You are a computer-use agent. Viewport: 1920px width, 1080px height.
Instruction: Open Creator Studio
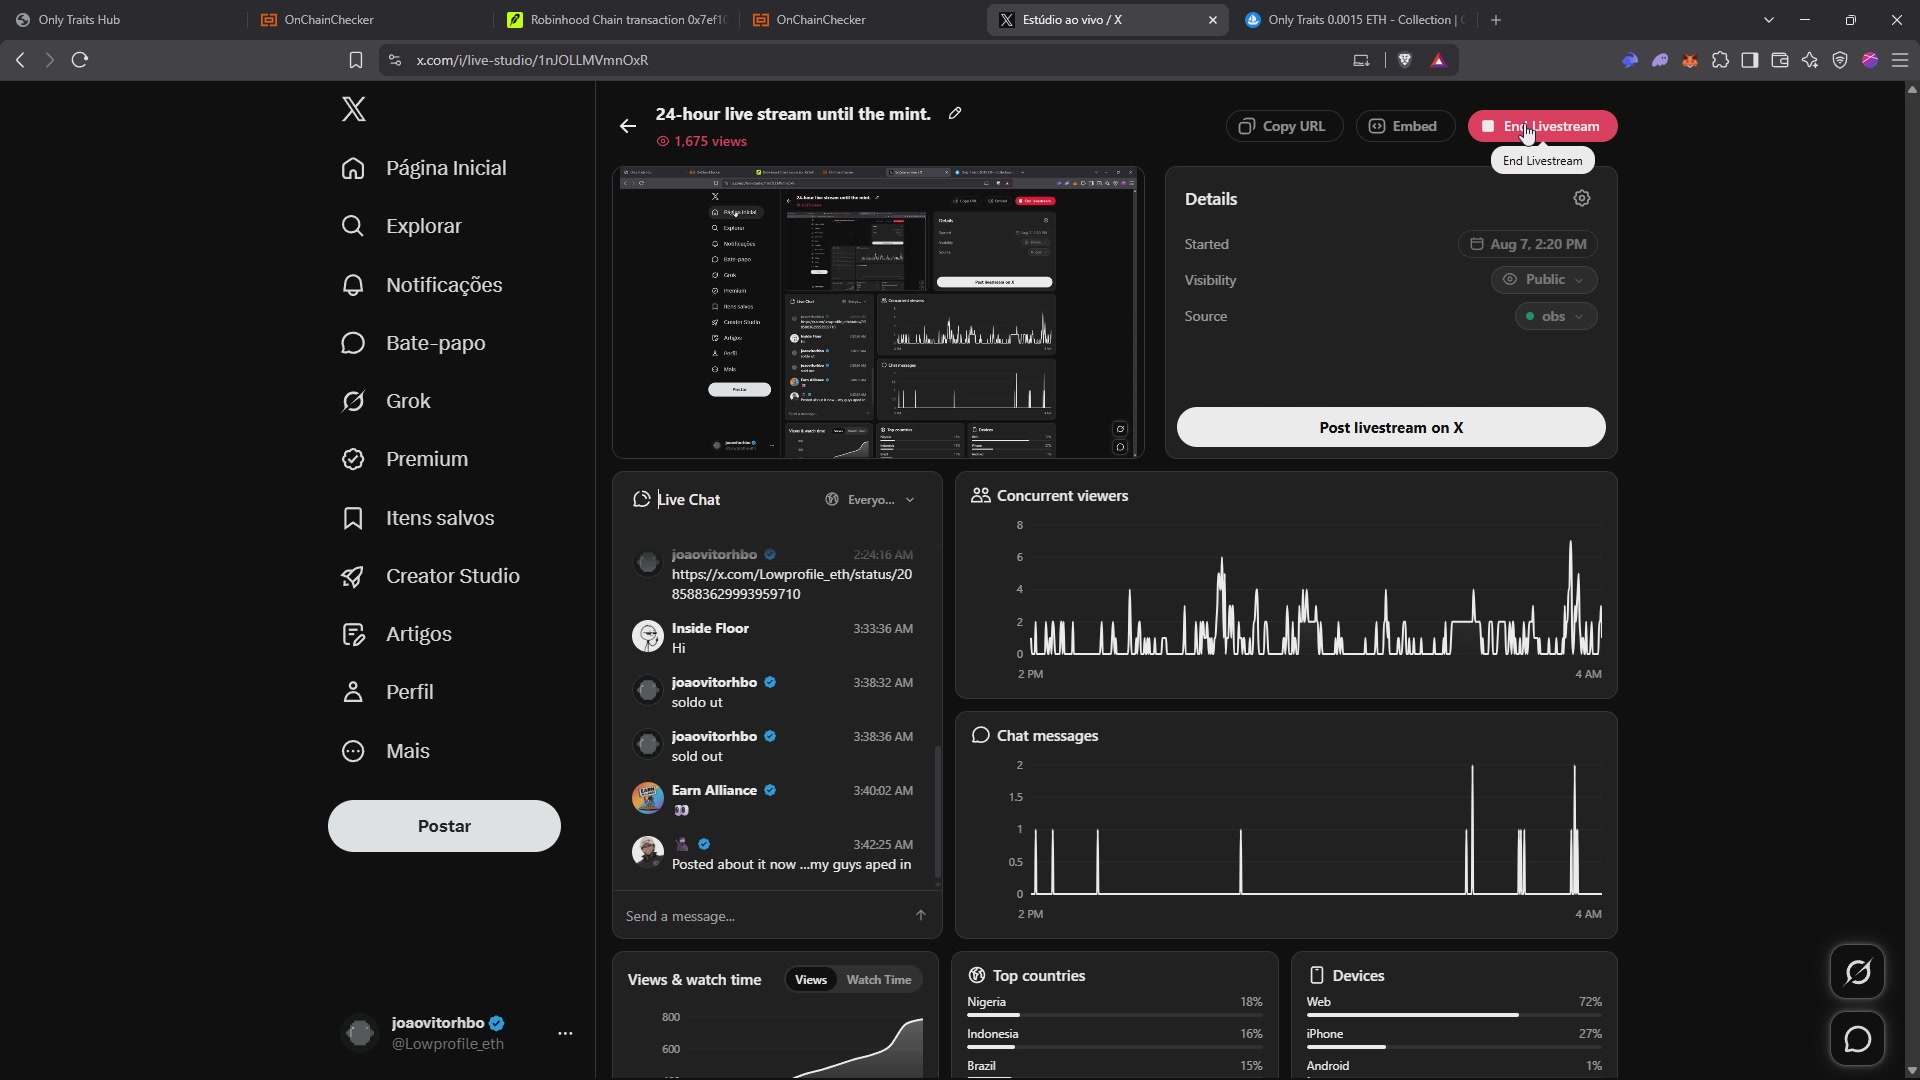(x=430, y=576)
